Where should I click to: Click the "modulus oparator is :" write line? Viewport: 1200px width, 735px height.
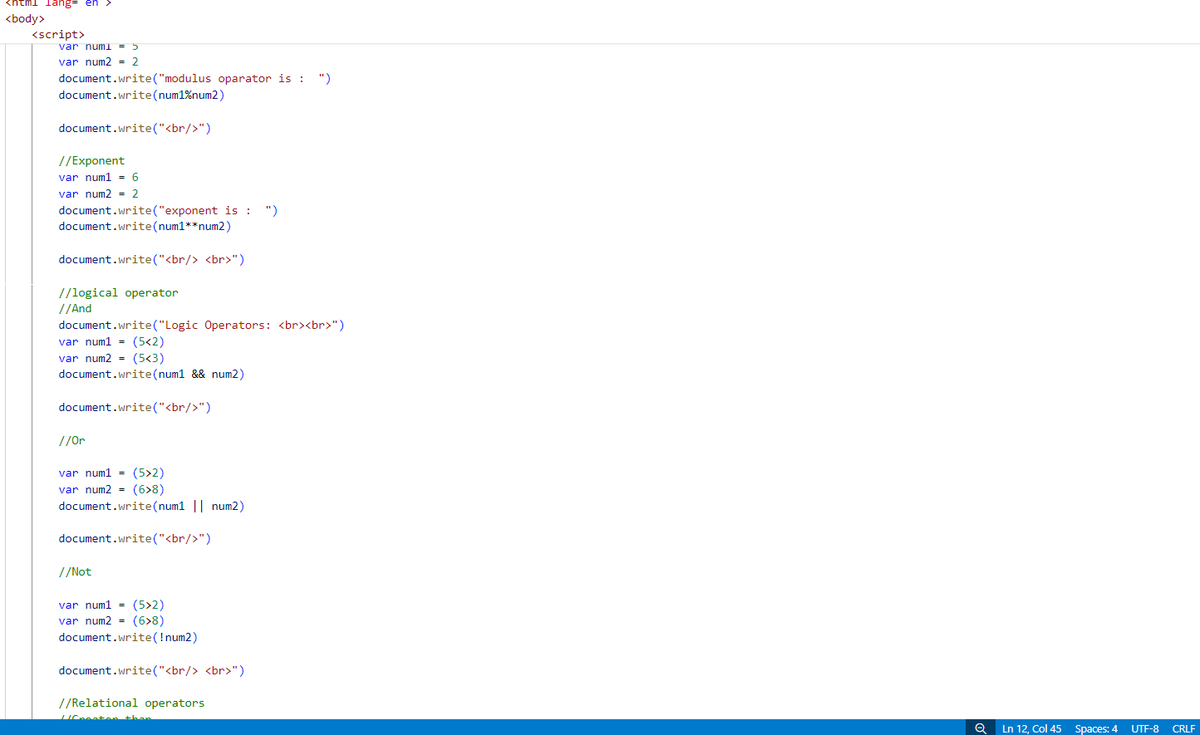[195, 78]
